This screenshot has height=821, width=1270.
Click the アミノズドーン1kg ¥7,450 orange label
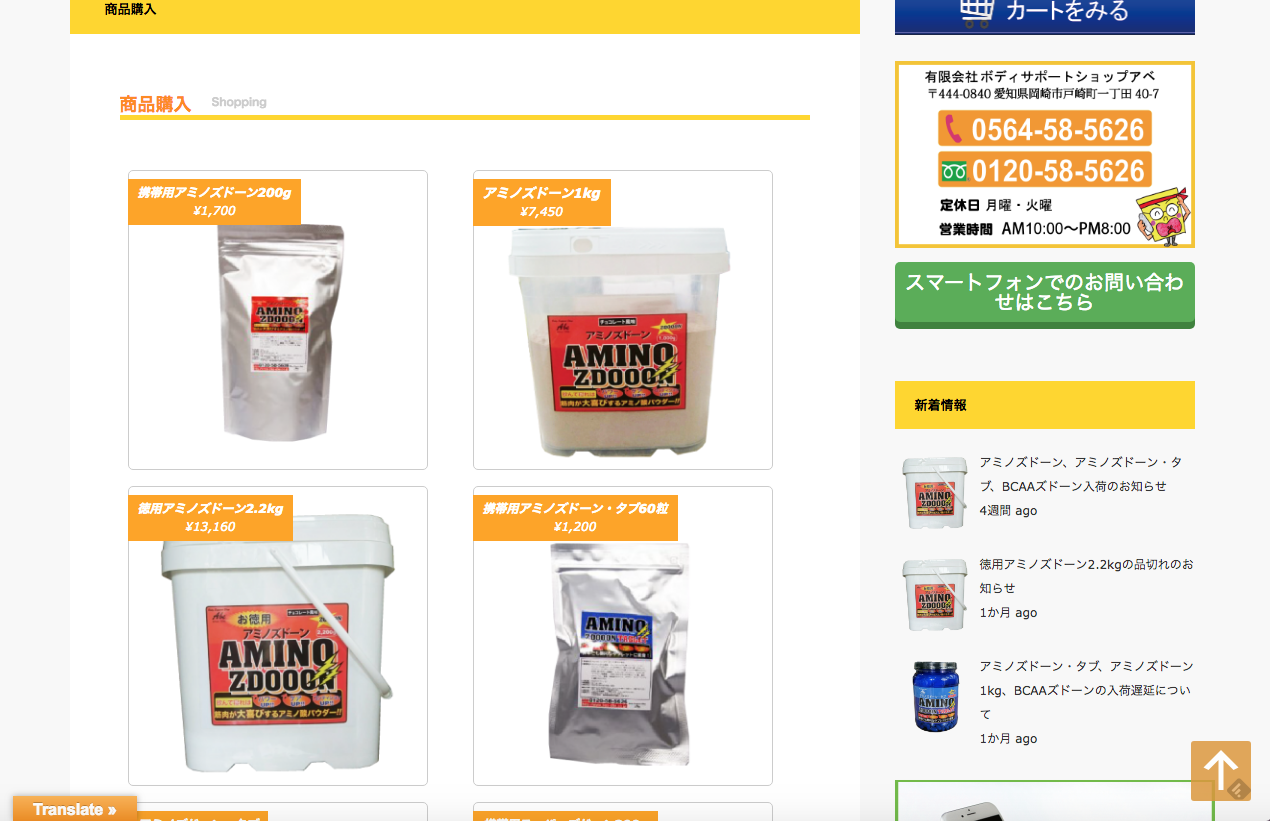[542, 202]
